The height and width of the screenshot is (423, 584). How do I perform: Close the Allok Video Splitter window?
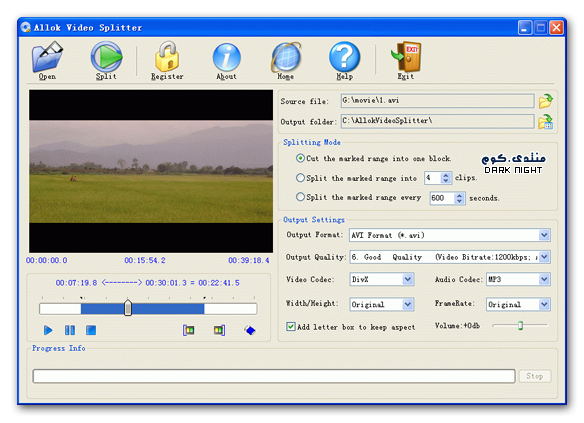[x=556, y=28]
